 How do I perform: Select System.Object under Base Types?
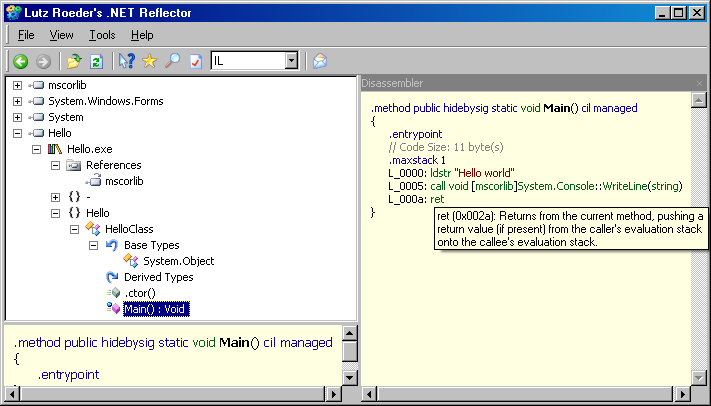(x=178, y=261)
